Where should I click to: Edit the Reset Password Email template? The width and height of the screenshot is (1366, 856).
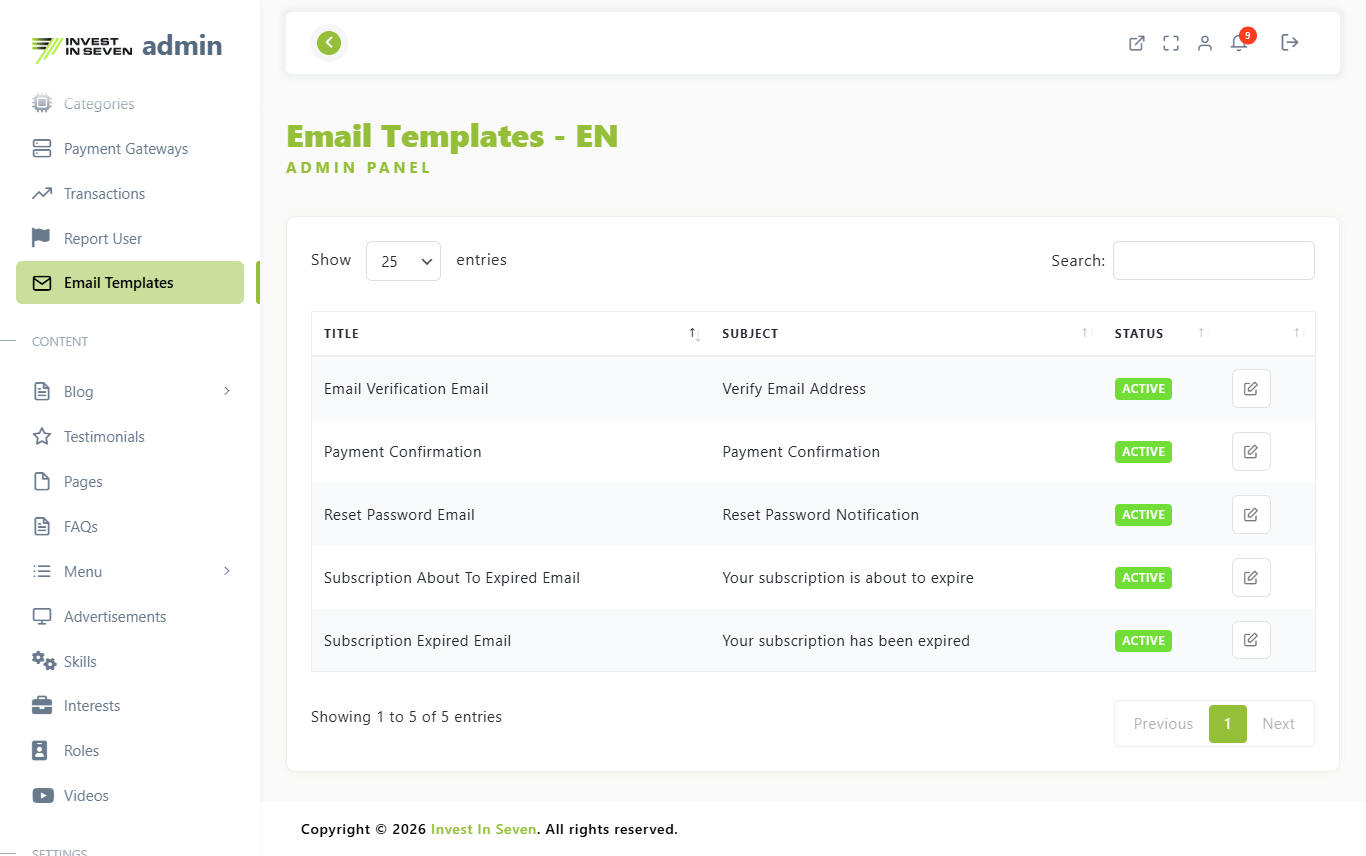point(1251,515)
